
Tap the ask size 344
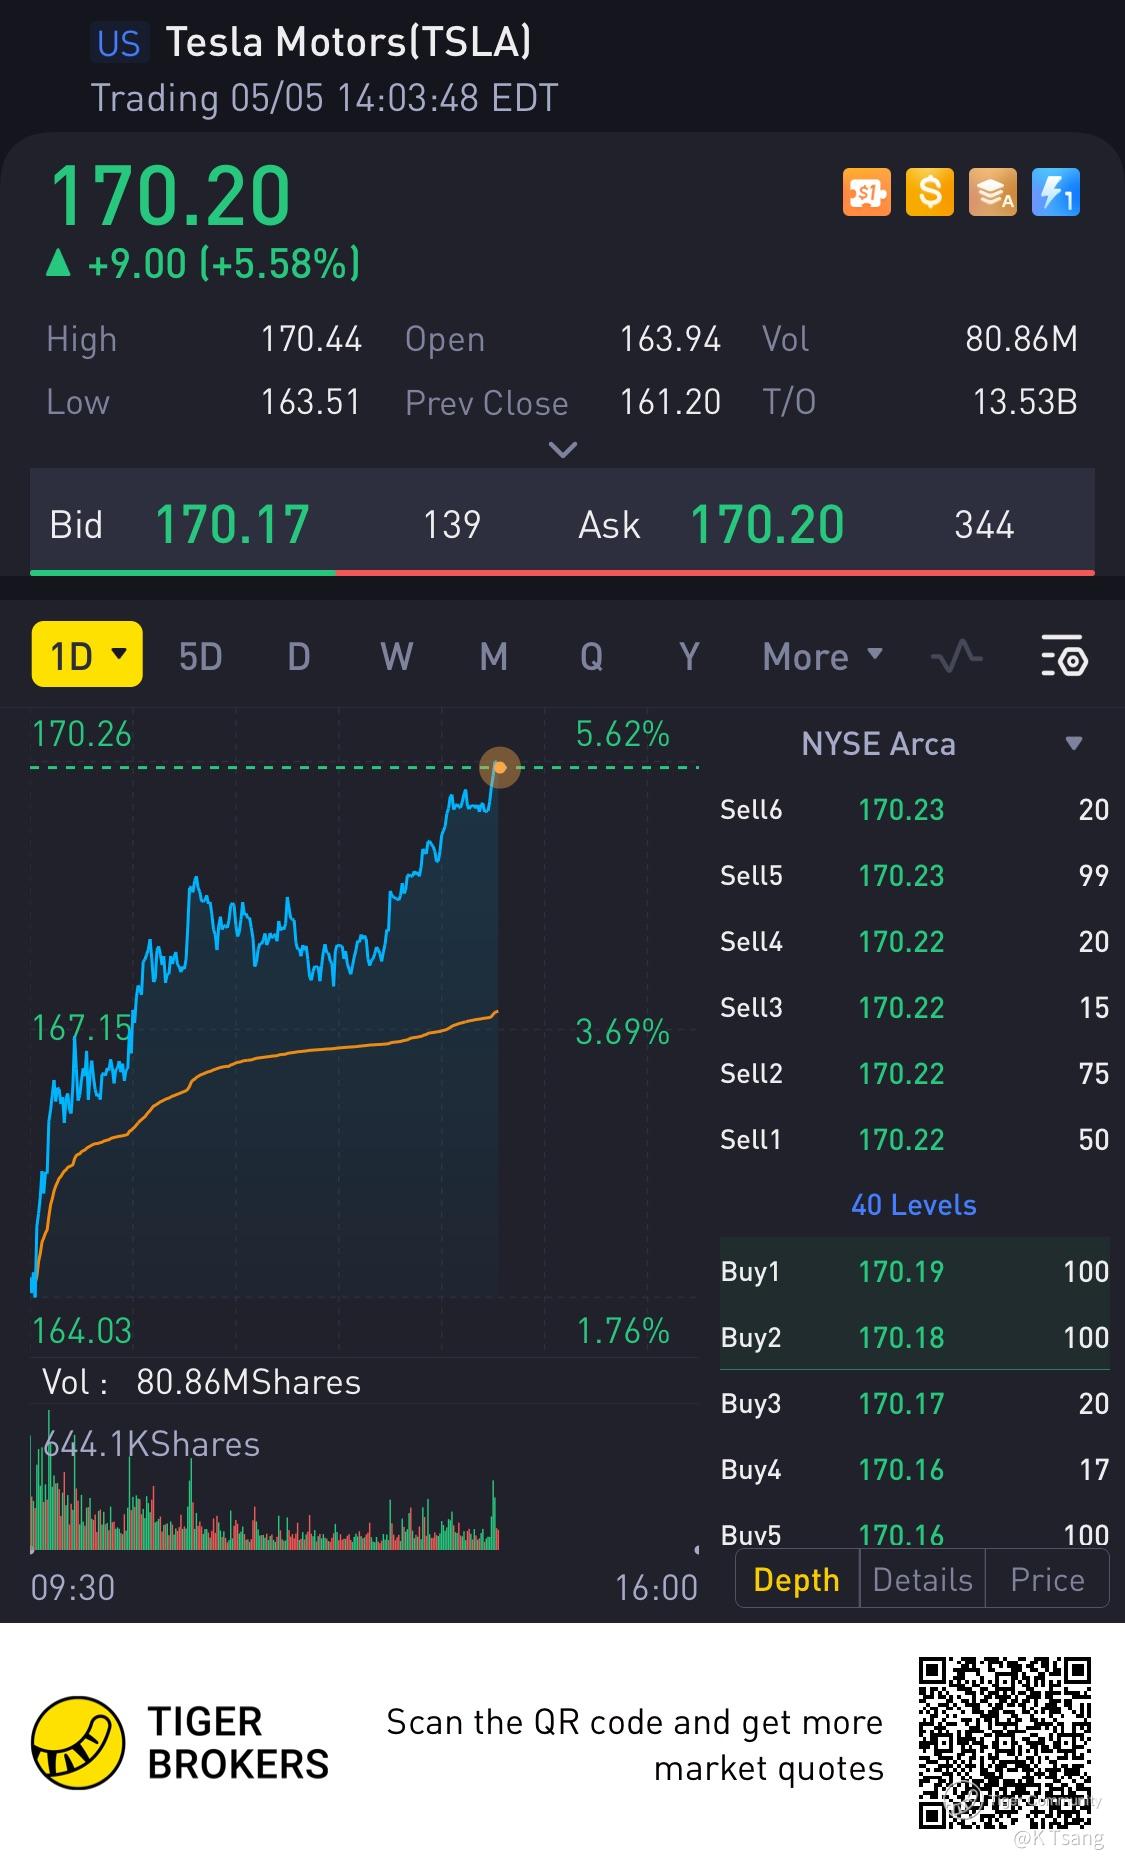[984, 525]
